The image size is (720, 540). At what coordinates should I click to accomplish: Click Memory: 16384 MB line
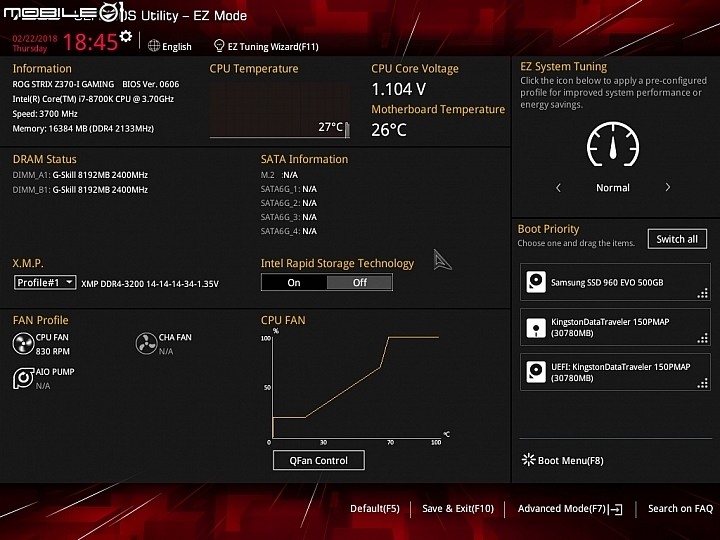coord(83,129)
